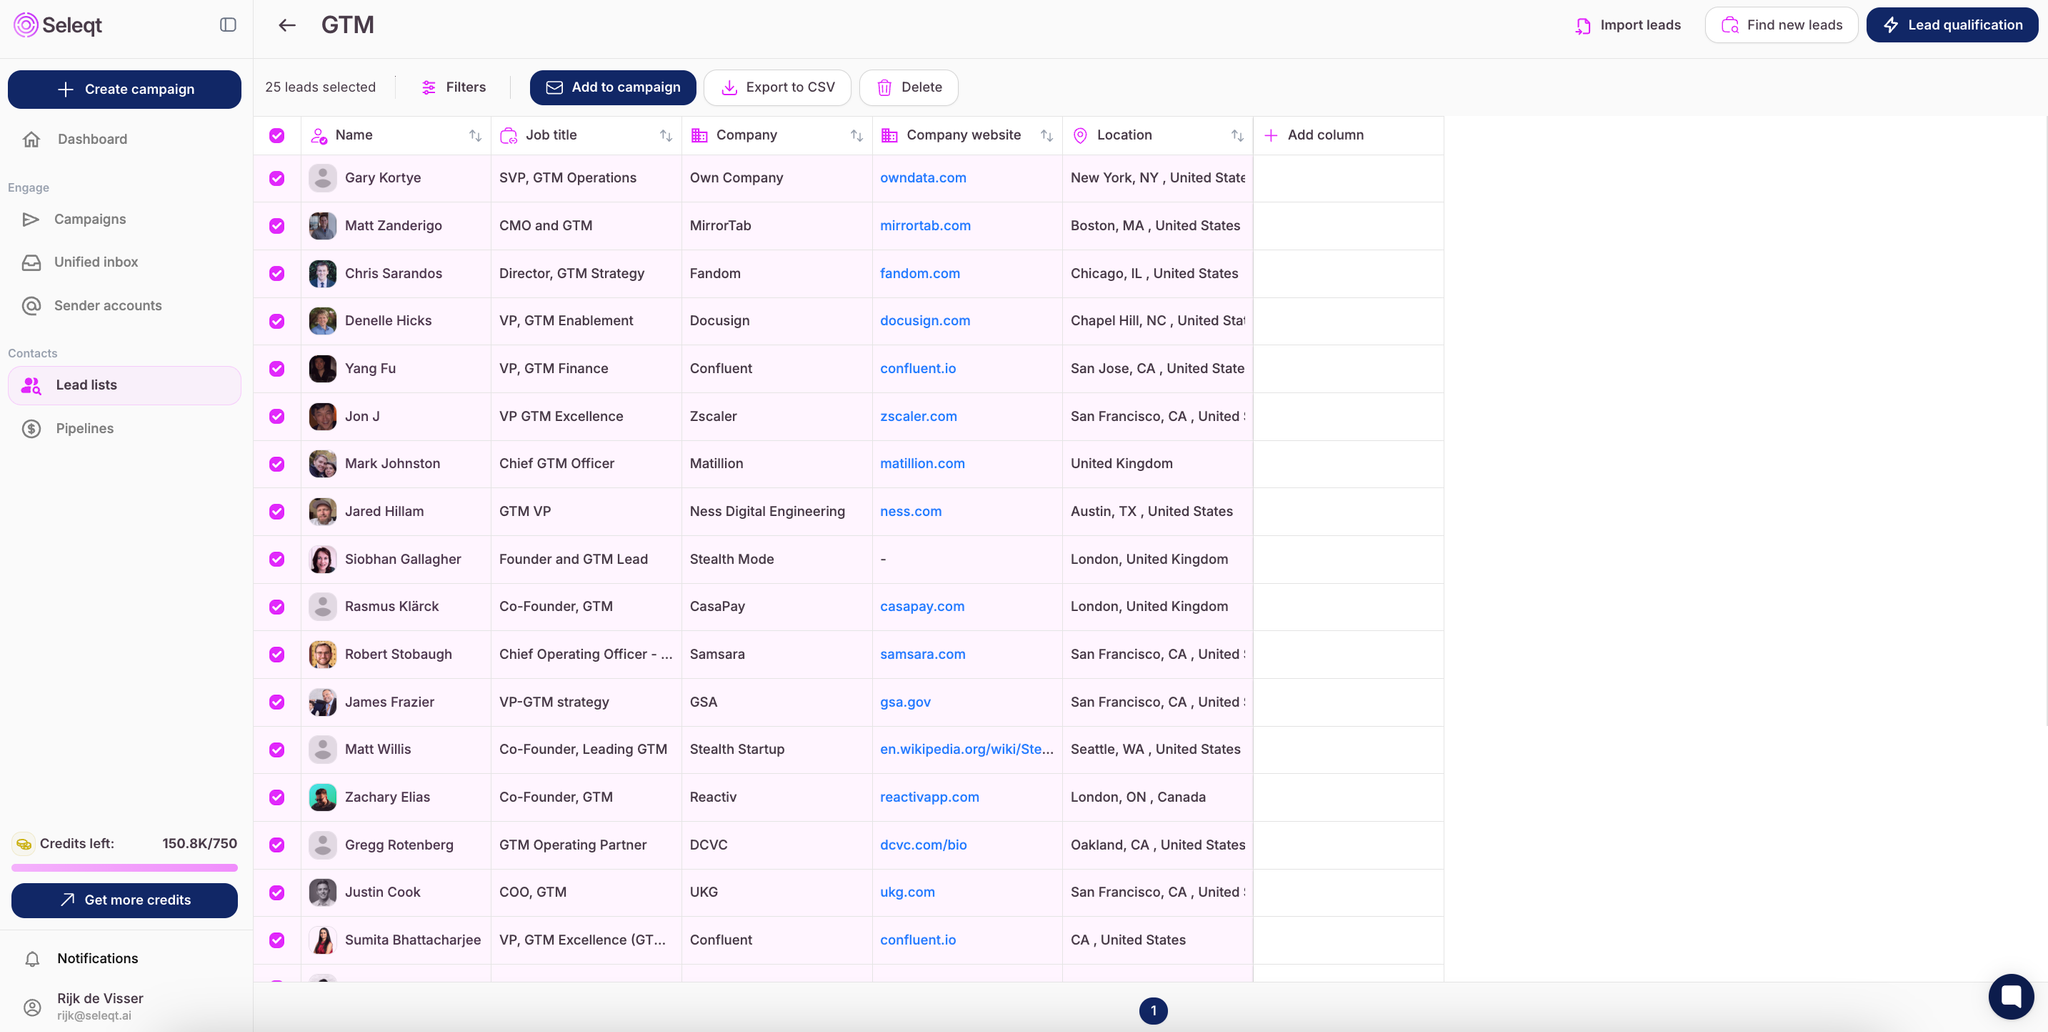Uncheck the Zachary Elias row checkbox
Screen dimensions: 2048x1032
pyautogui.click(x=277, y=797)
